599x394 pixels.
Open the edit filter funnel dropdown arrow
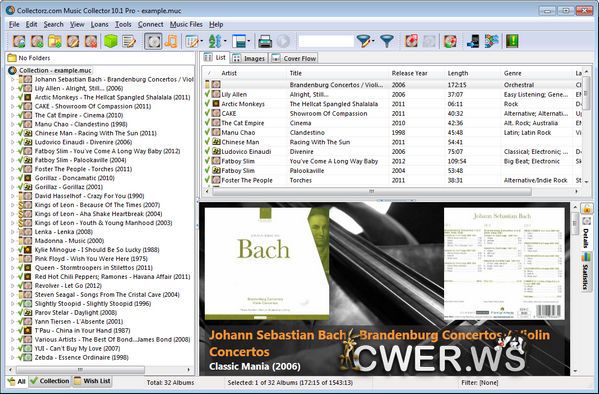373,41
